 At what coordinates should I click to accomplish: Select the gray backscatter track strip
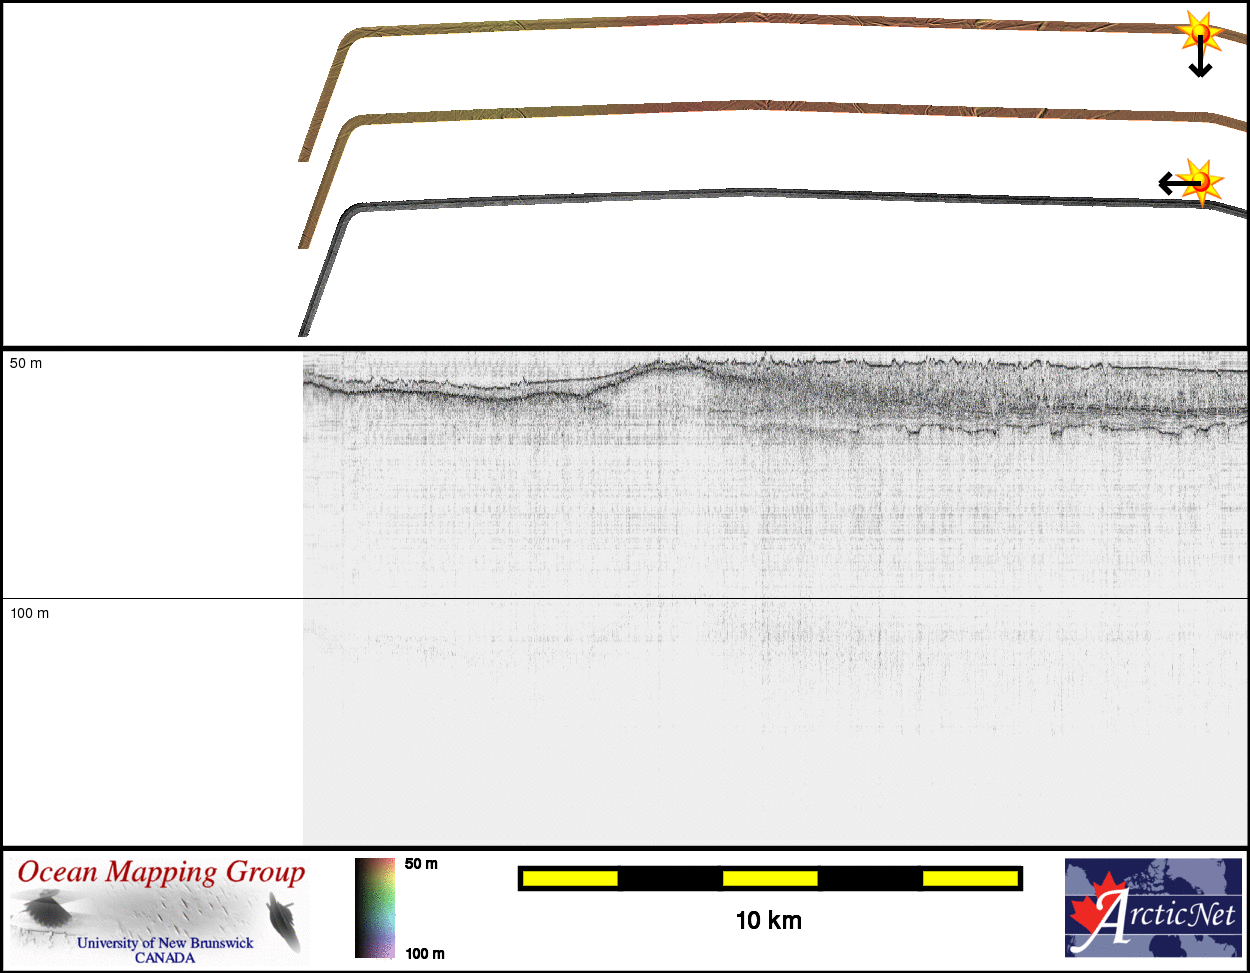coord(750,194)
